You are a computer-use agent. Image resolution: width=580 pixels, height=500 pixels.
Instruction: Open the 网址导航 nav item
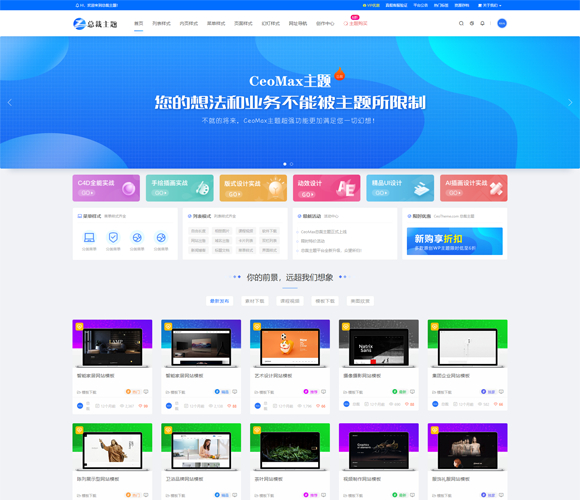click(x=298, y=23)
